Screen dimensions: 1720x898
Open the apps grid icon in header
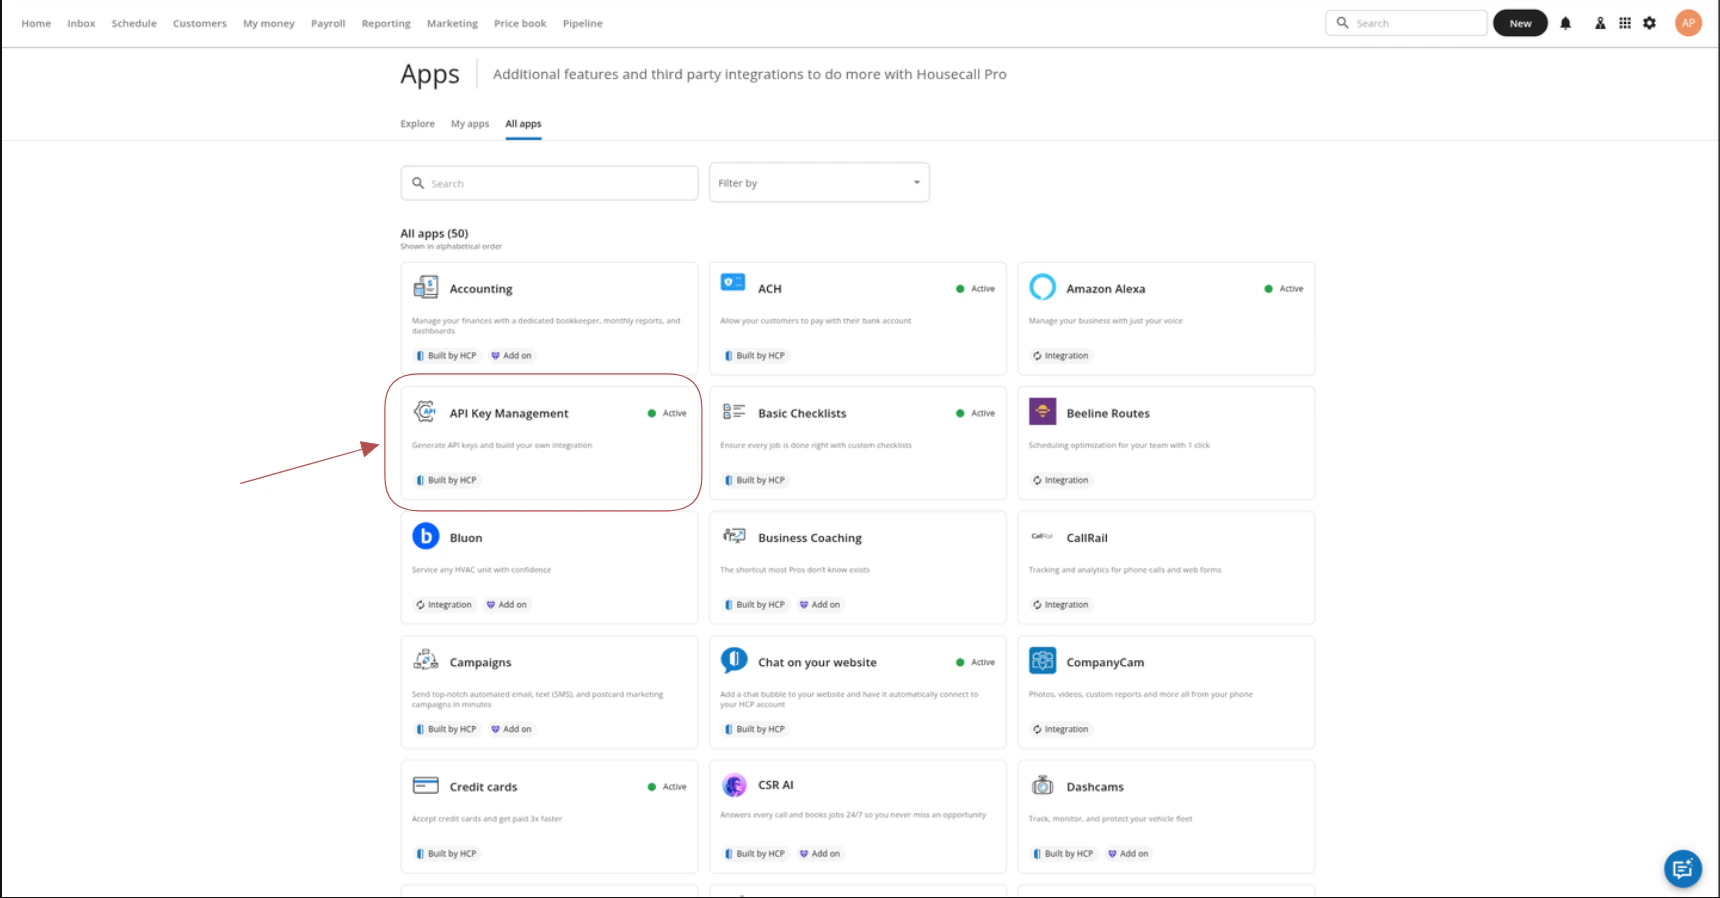pos(1625,23)
